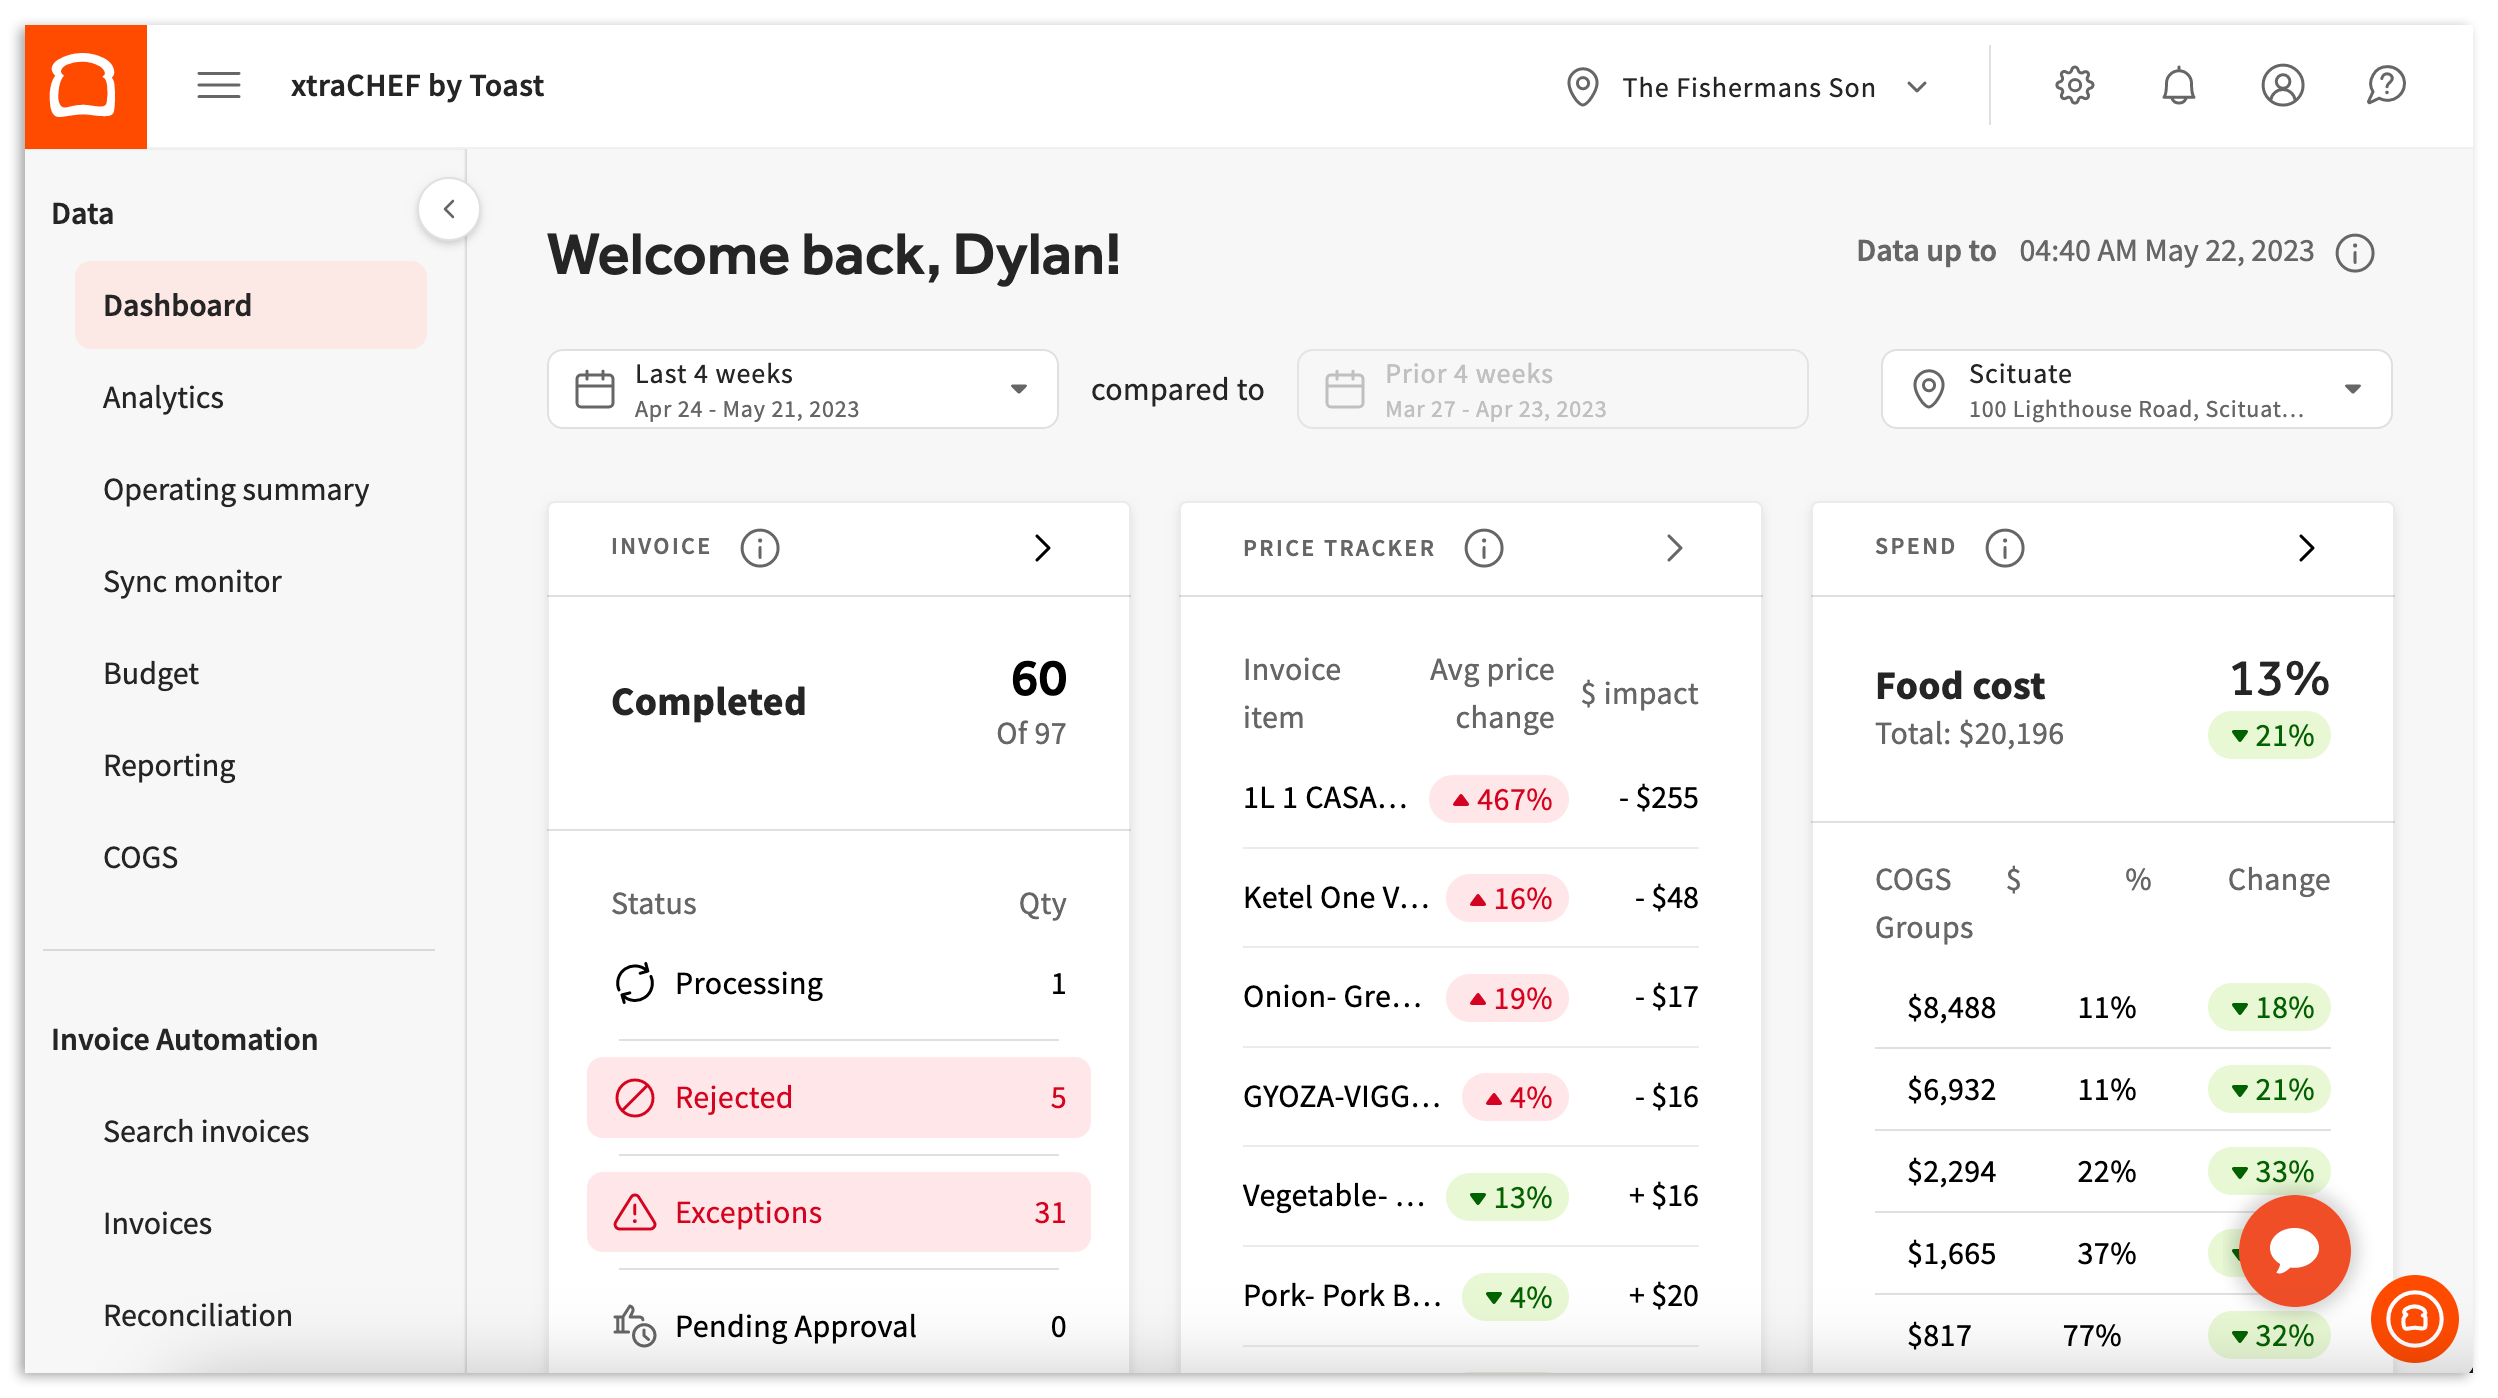The width and height of the screenshot is (2498, 1398).
Task: Click the help question mark icon
Action: coord(2387,86)
